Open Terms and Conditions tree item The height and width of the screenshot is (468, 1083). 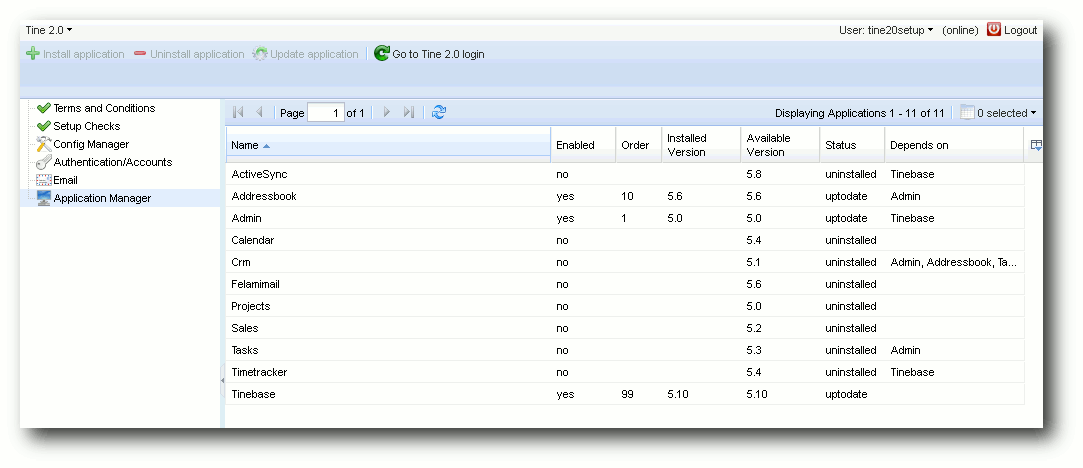104,108
